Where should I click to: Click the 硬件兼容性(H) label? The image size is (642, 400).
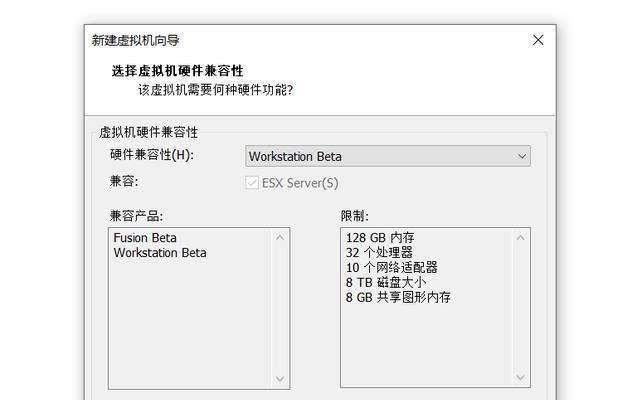(152, 155)
